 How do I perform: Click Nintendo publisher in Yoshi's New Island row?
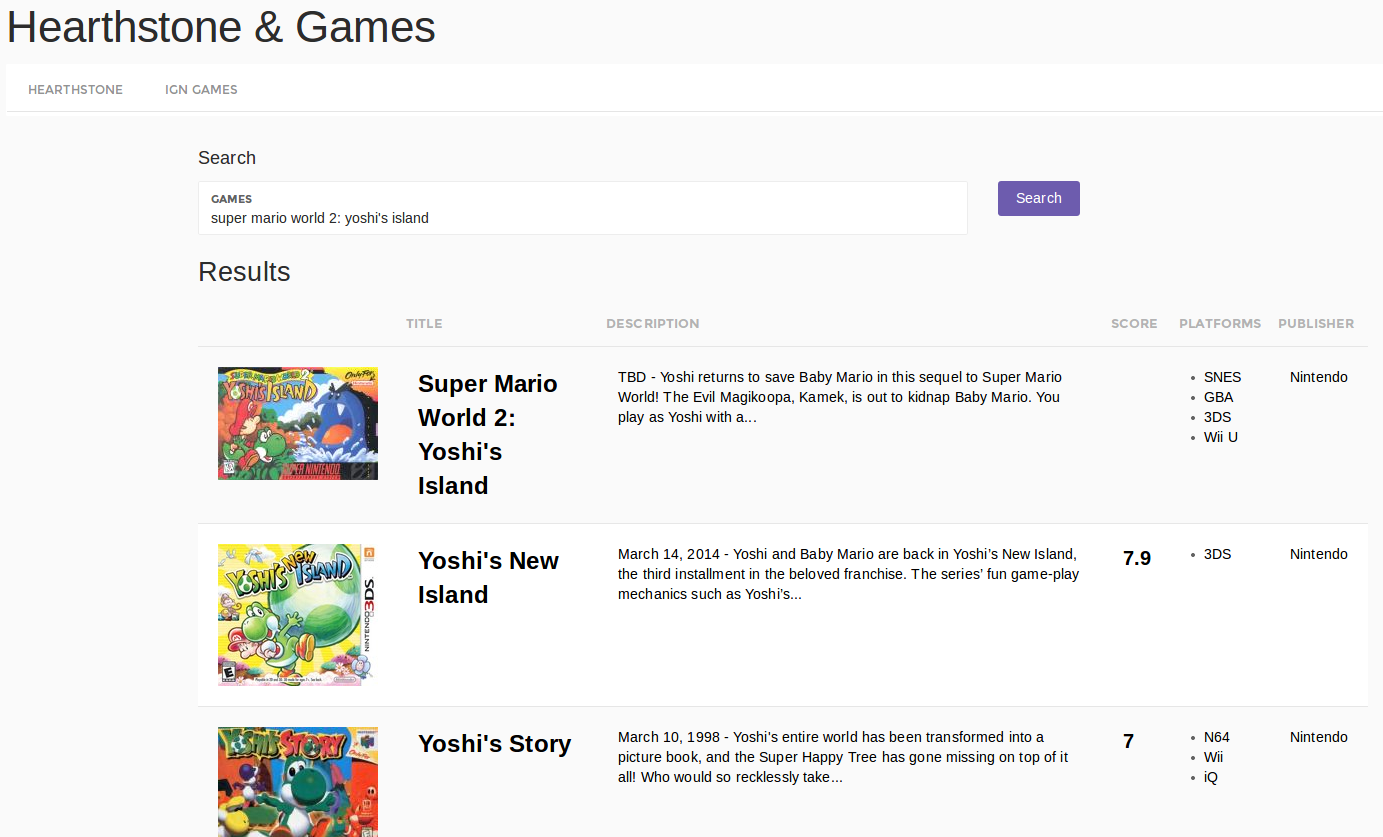(x=1319, y=554)
